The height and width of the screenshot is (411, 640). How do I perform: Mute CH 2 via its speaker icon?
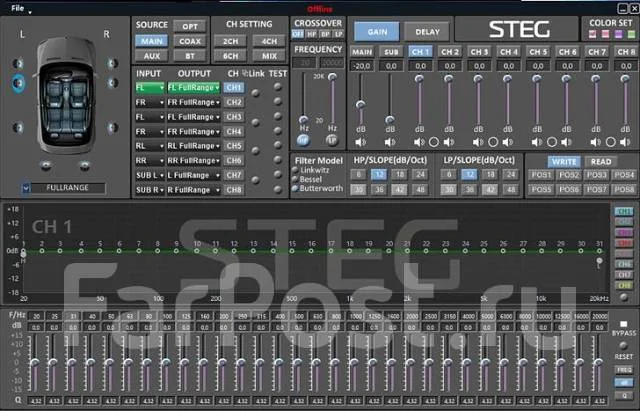[449, 142]
